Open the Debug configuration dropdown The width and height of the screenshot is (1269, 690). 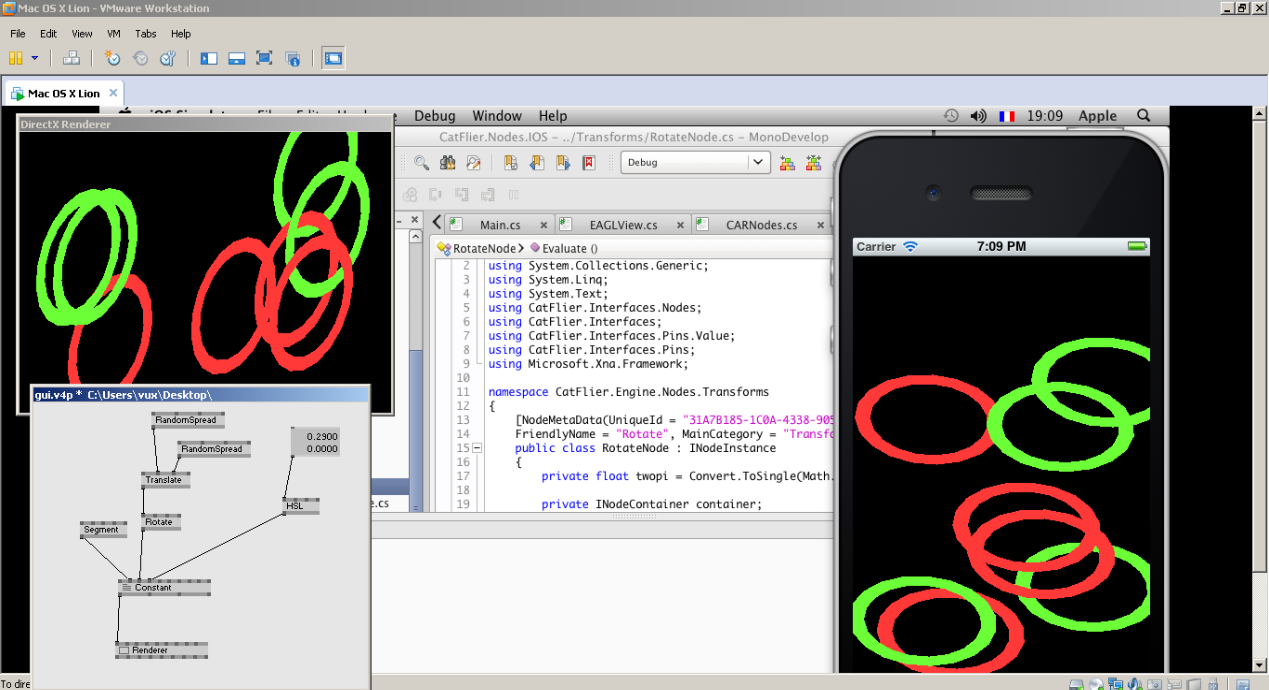[759, 162]
